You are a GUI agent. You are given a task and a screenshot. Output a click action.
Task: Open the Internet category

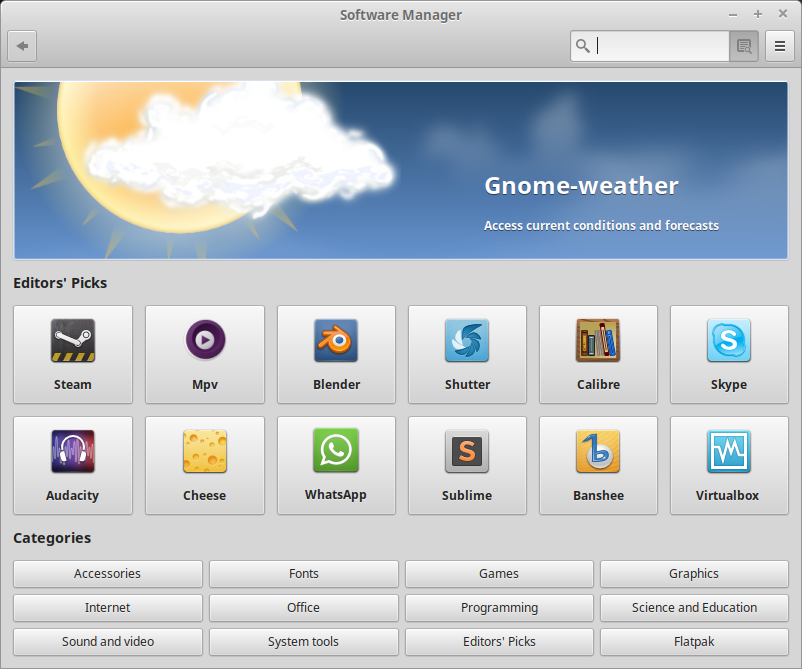pos(108,608)
